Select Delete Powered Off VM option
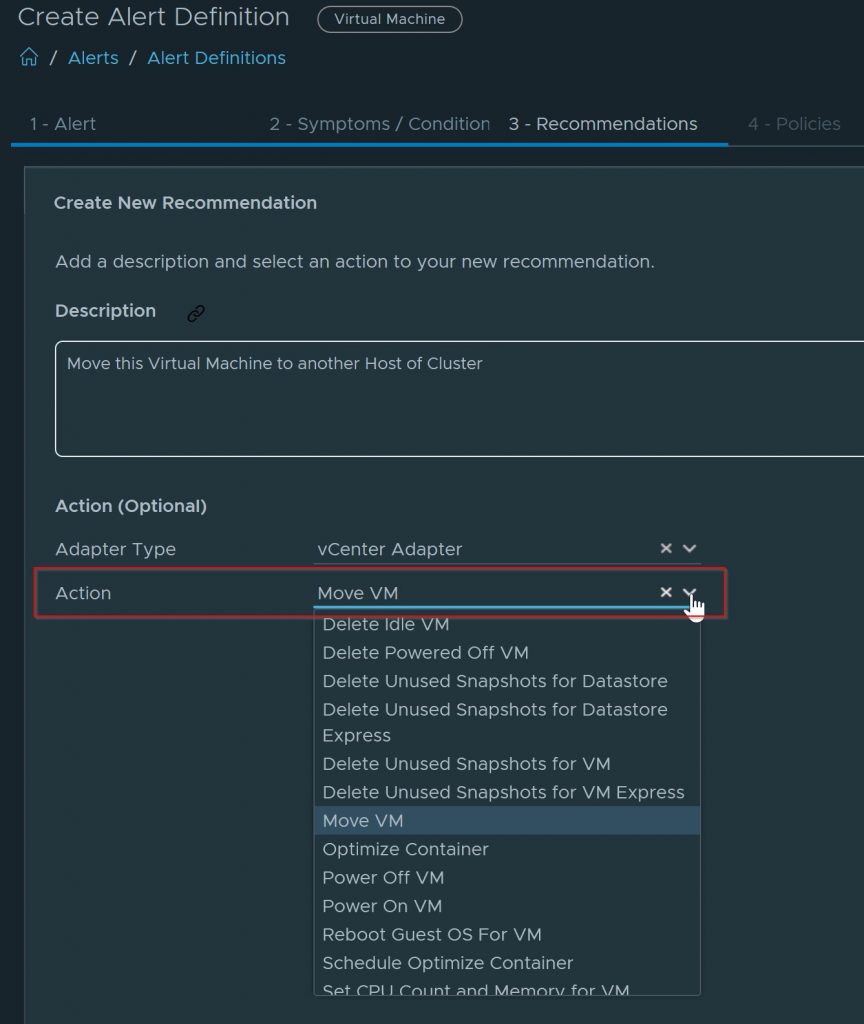 [425, 653]
